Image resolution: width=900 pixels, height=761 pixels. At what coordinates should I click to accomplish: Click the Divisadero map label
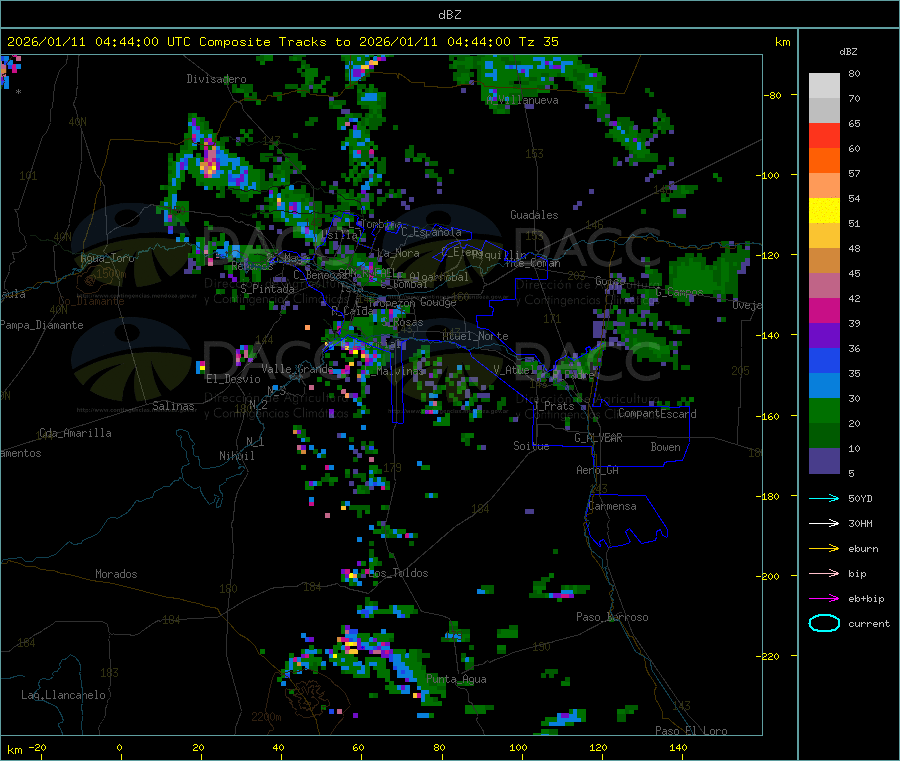click(x=216, y=79)
